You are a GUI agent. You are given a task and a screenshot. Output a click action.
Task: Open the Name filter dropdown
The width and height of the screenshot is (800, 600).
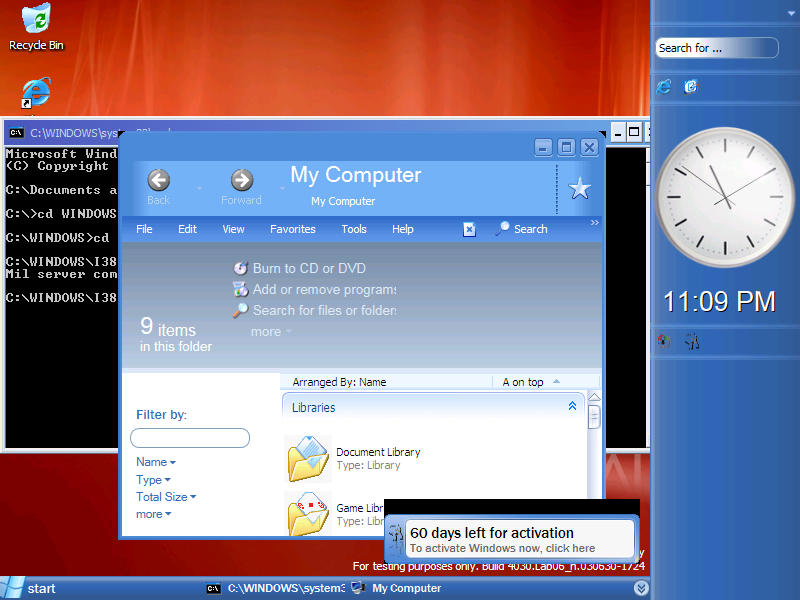156,462
